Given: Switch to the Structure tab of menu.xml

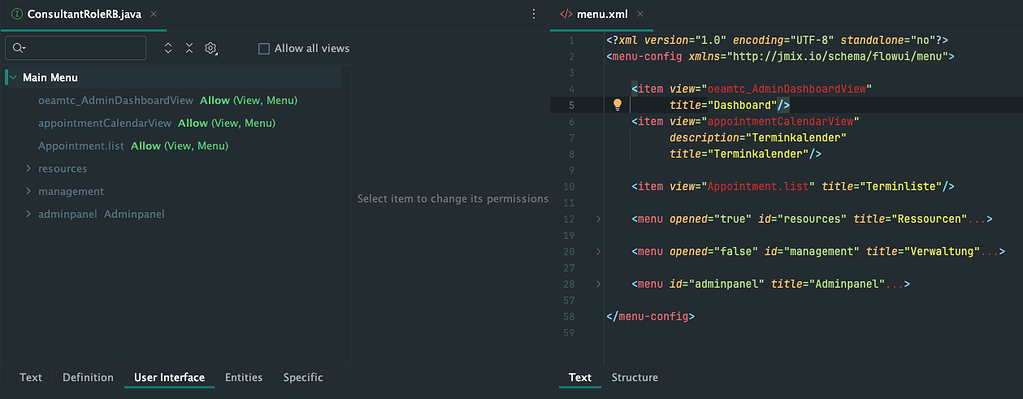Looking at the screenshot, I should point(635,377).
